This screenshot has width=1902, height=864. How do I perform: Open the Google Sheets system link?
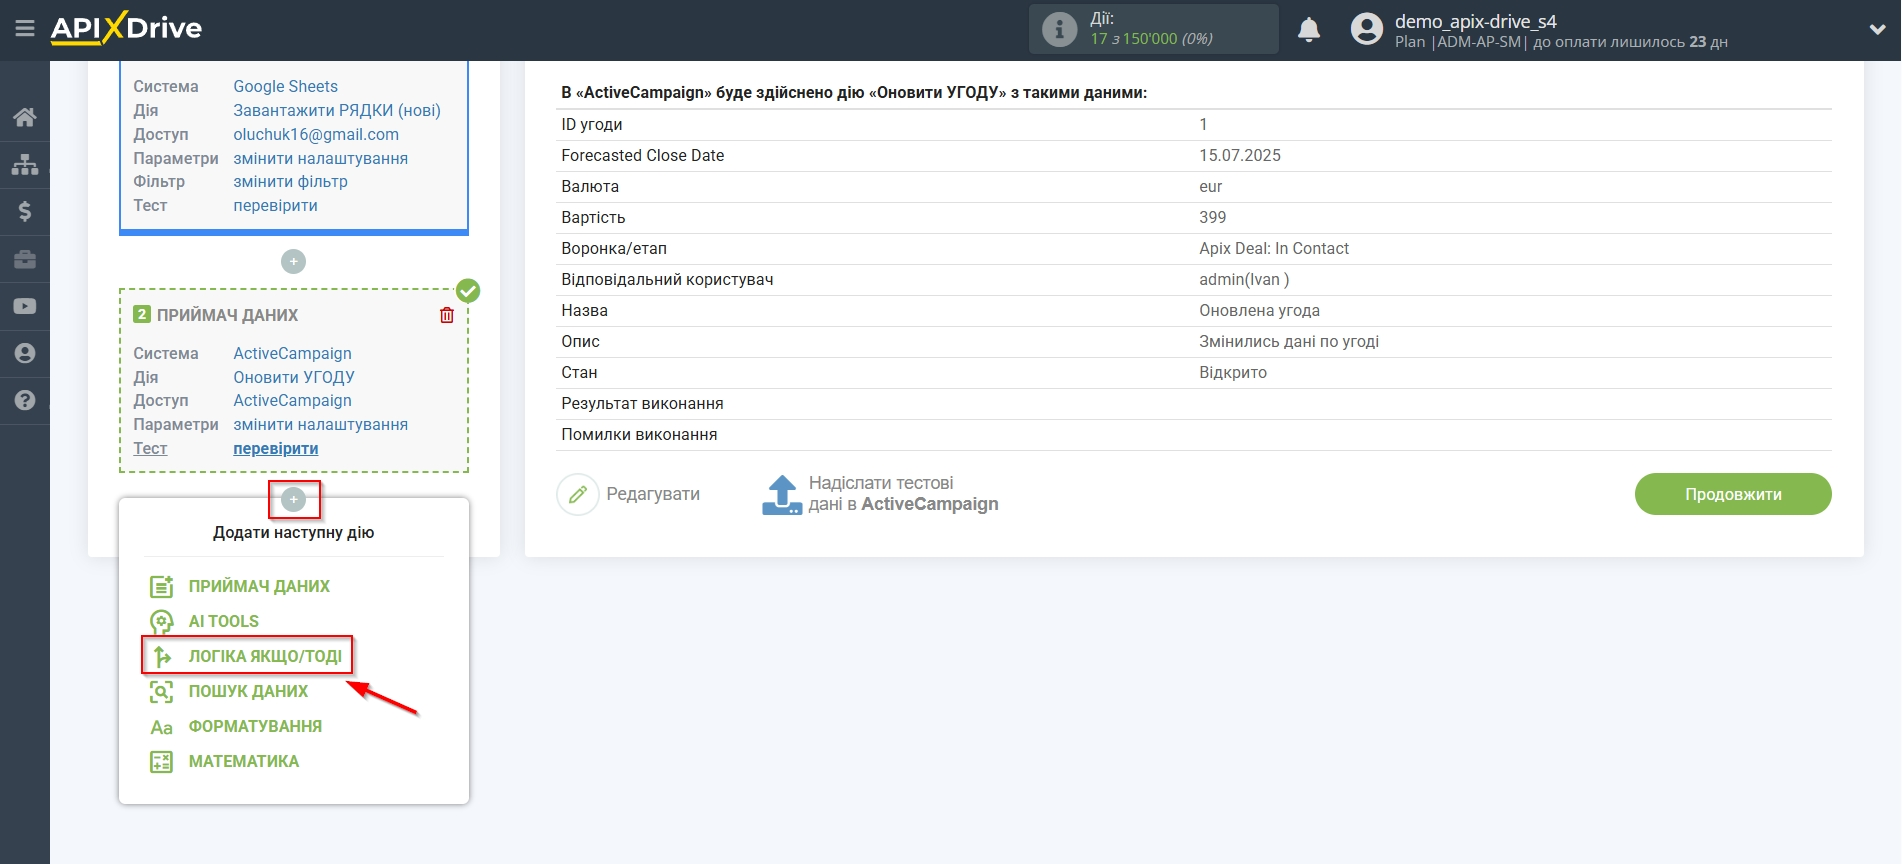[285, 86]
